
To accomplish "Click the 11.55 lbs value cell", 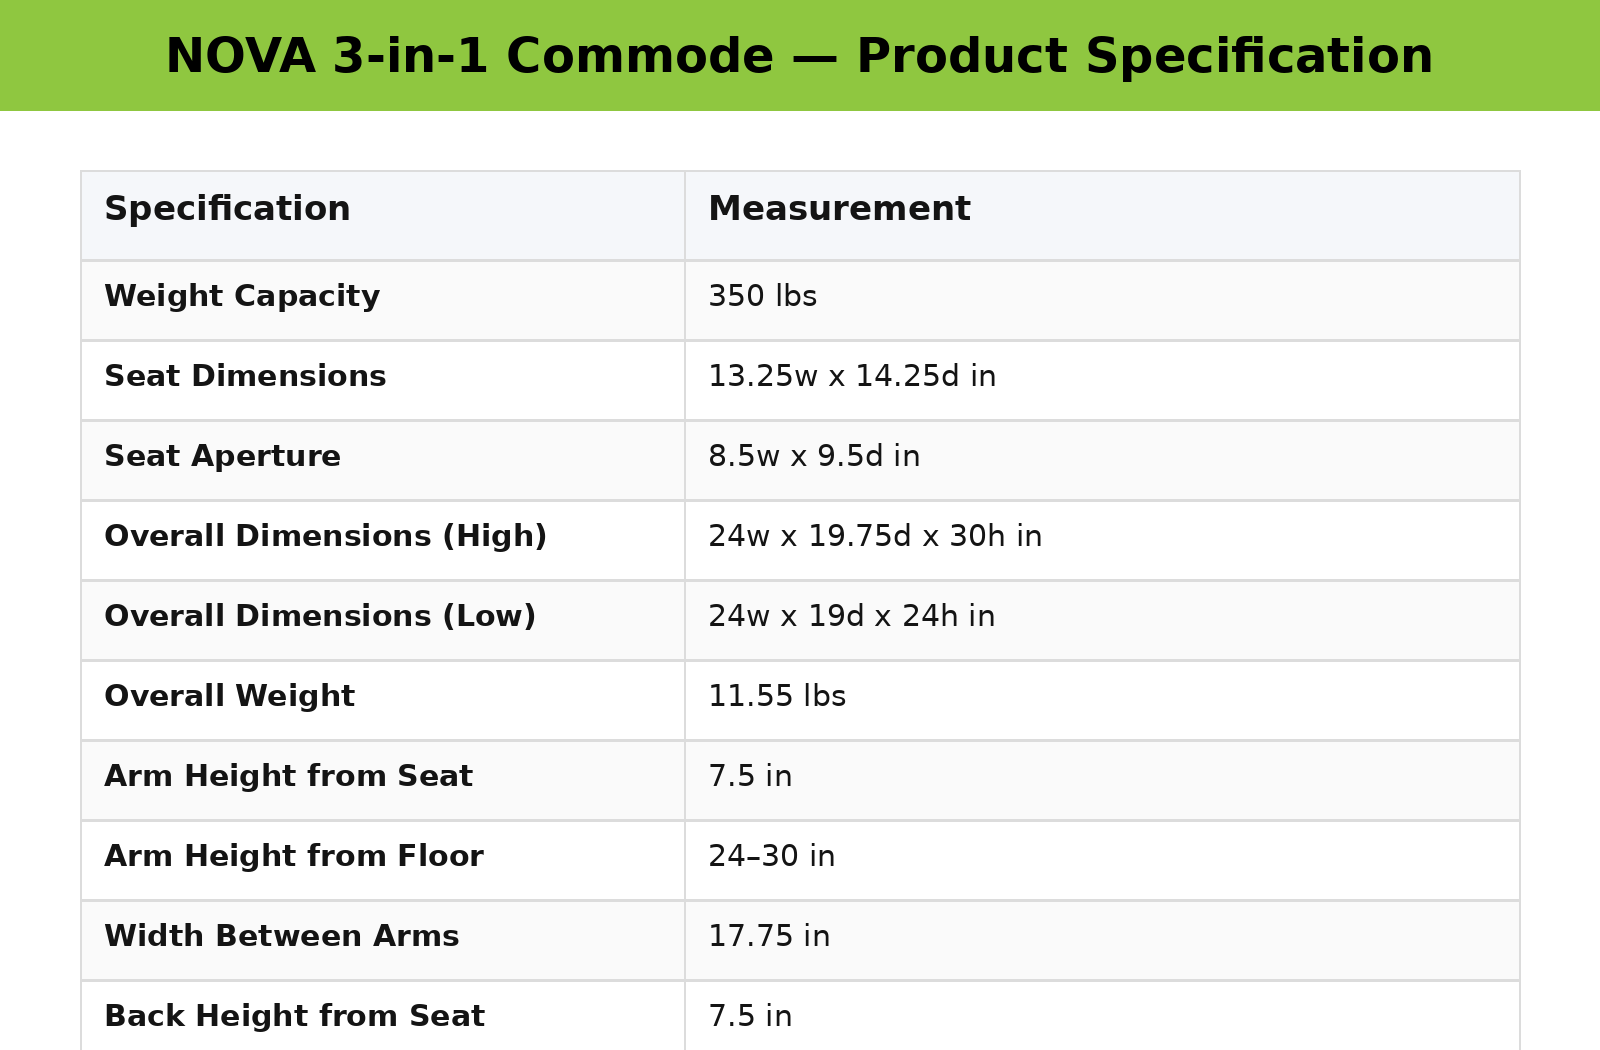I will (777, 697).
